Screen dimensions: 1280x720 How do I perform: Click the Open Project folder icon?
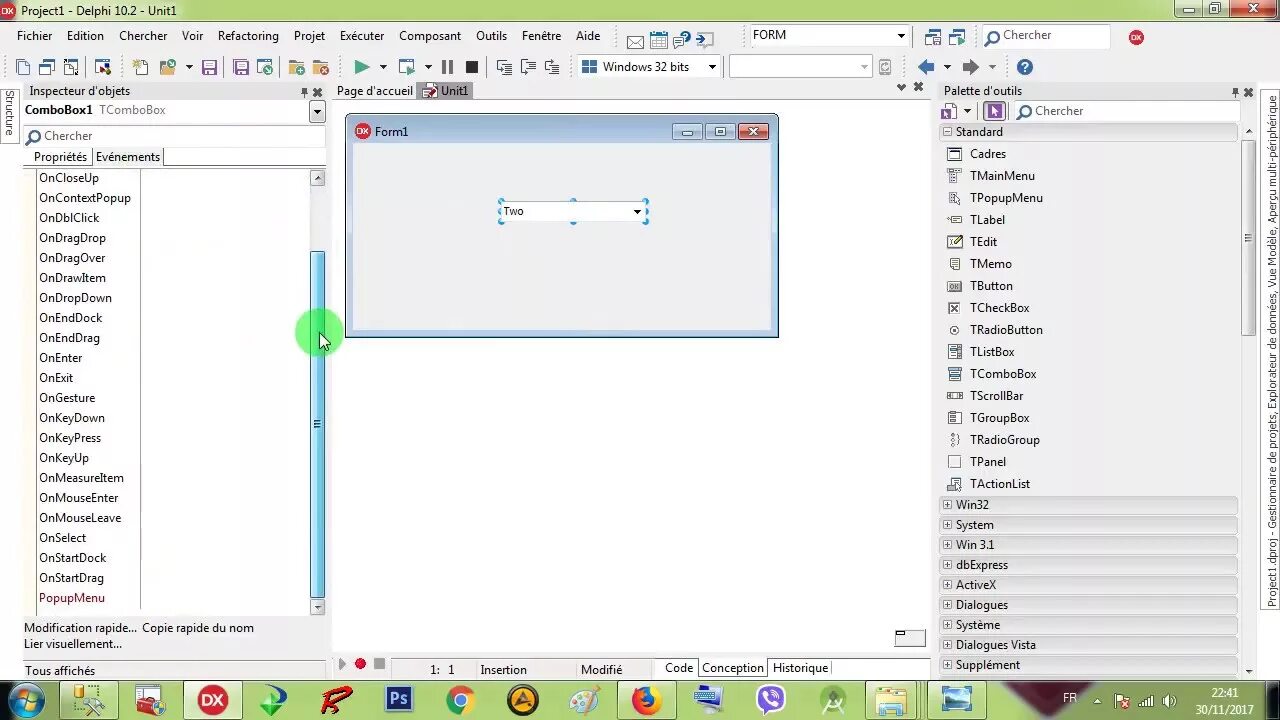pyautogui.click(x=167, y=67)
